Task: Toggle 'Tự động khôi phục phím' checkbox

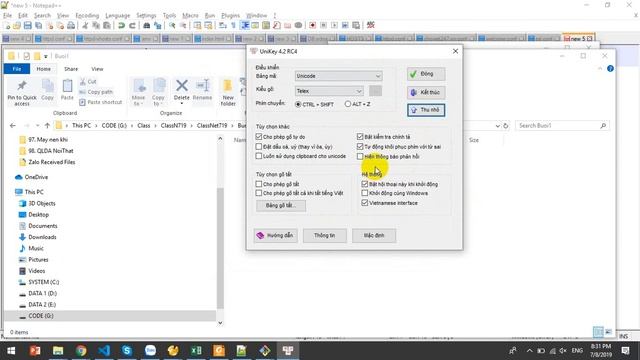Action: (x=360, y=146)
